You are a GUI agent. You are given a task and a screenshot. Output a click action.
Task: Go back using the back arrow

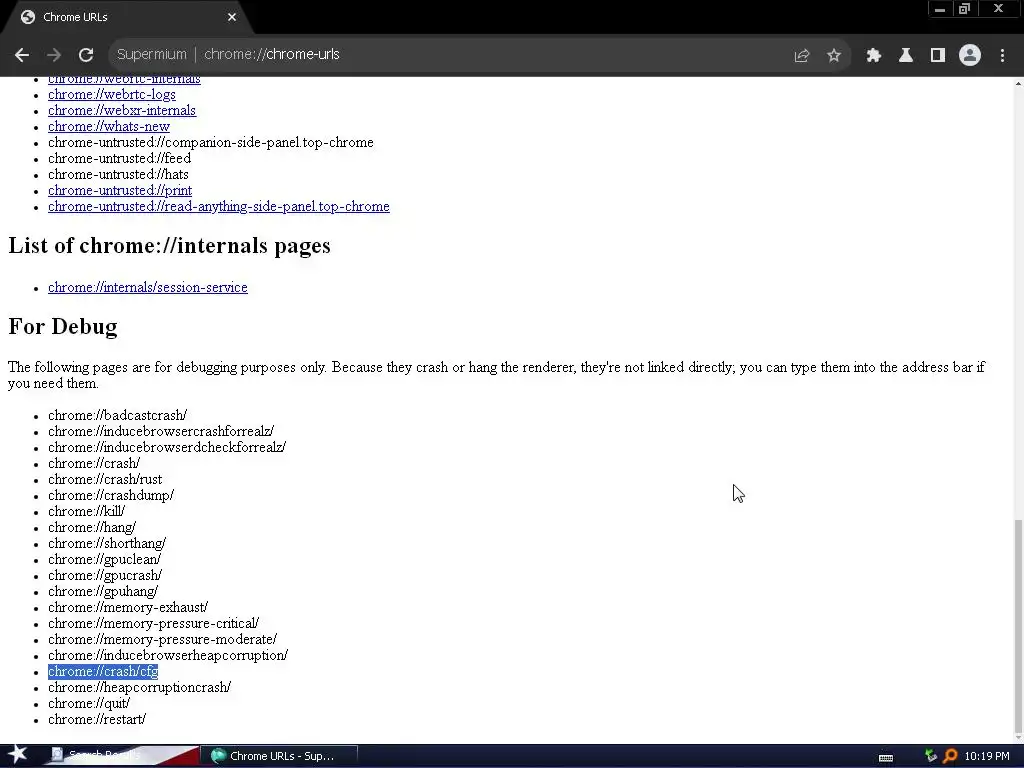click(x=22, y=55)
